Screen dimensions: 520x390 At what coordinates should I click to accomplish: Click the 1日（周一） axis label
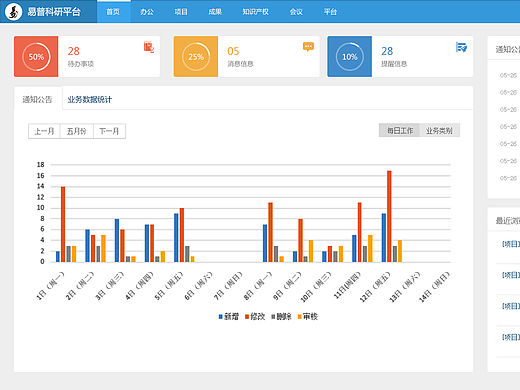pos(50,286)
